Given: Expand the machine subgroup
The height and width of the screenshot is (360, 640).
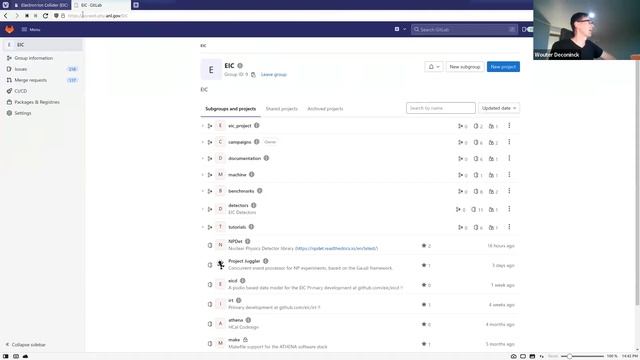Looking at the screenshot, I should (x=202, y=175).
